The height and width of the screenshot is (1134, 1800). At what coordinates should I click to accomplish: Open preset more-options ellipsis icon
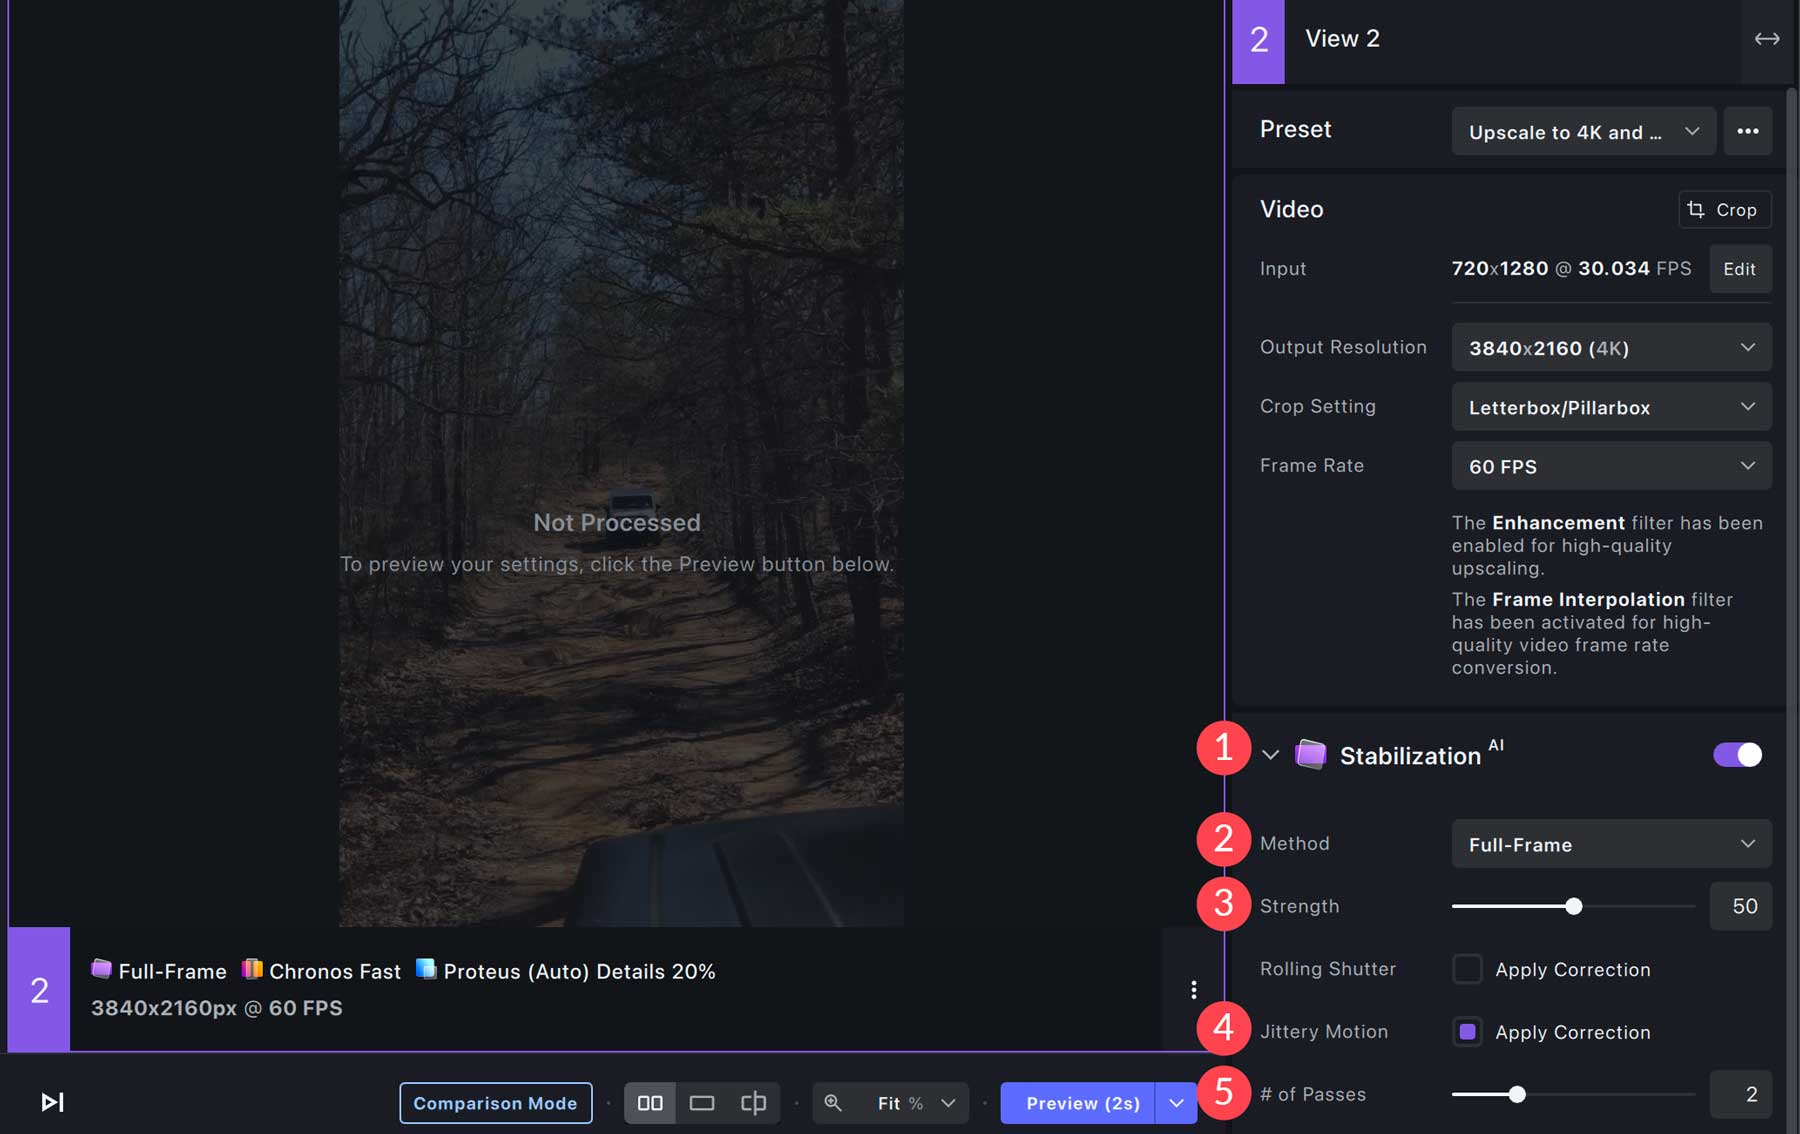(1748, 131)
